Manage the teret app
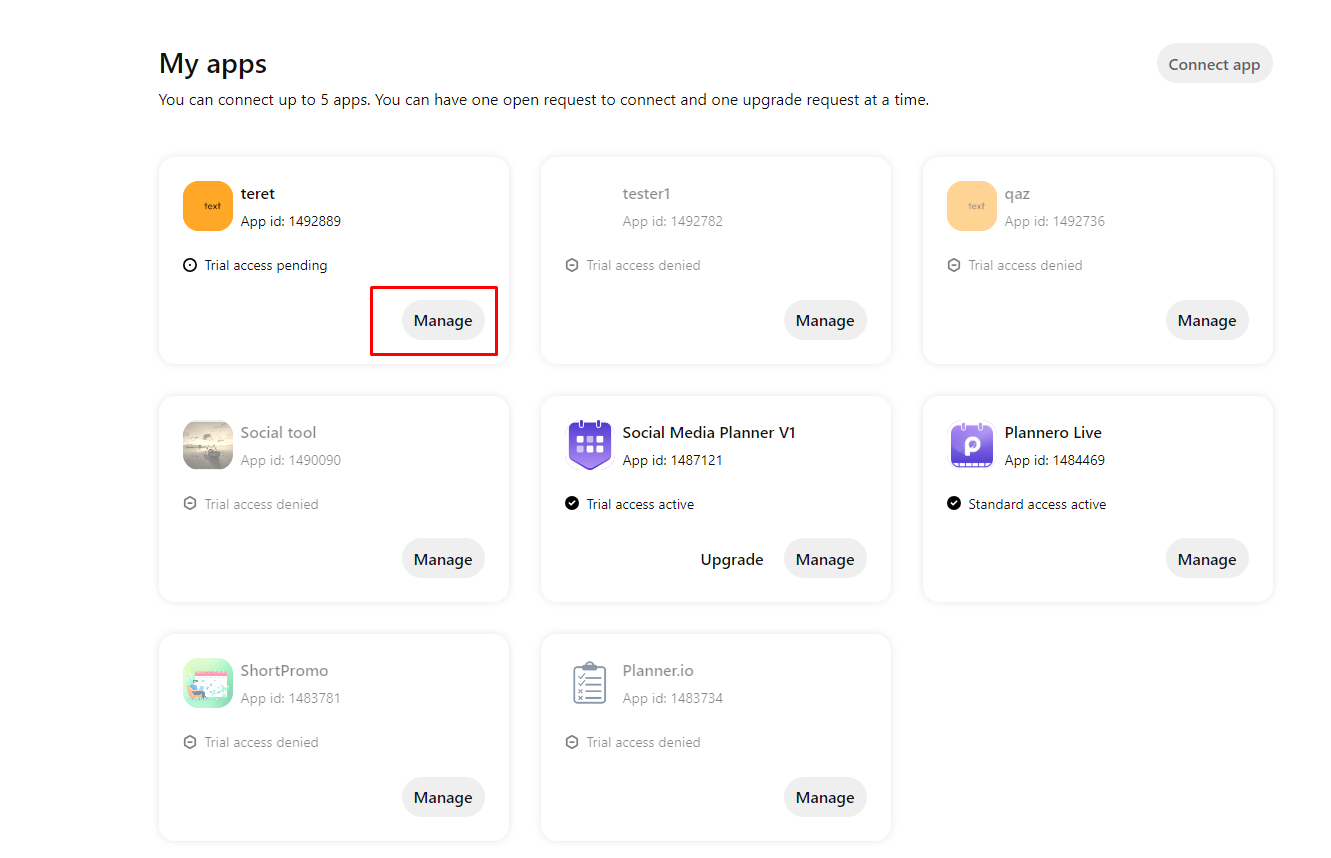This screenshot has height=858, width=1331. 442,320
